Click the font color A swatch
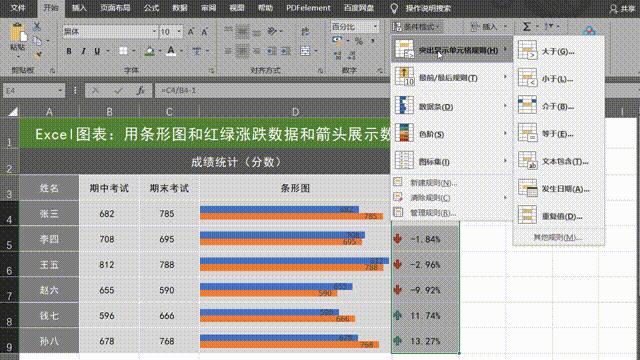 pyautogui.click(x=171, y=51)
